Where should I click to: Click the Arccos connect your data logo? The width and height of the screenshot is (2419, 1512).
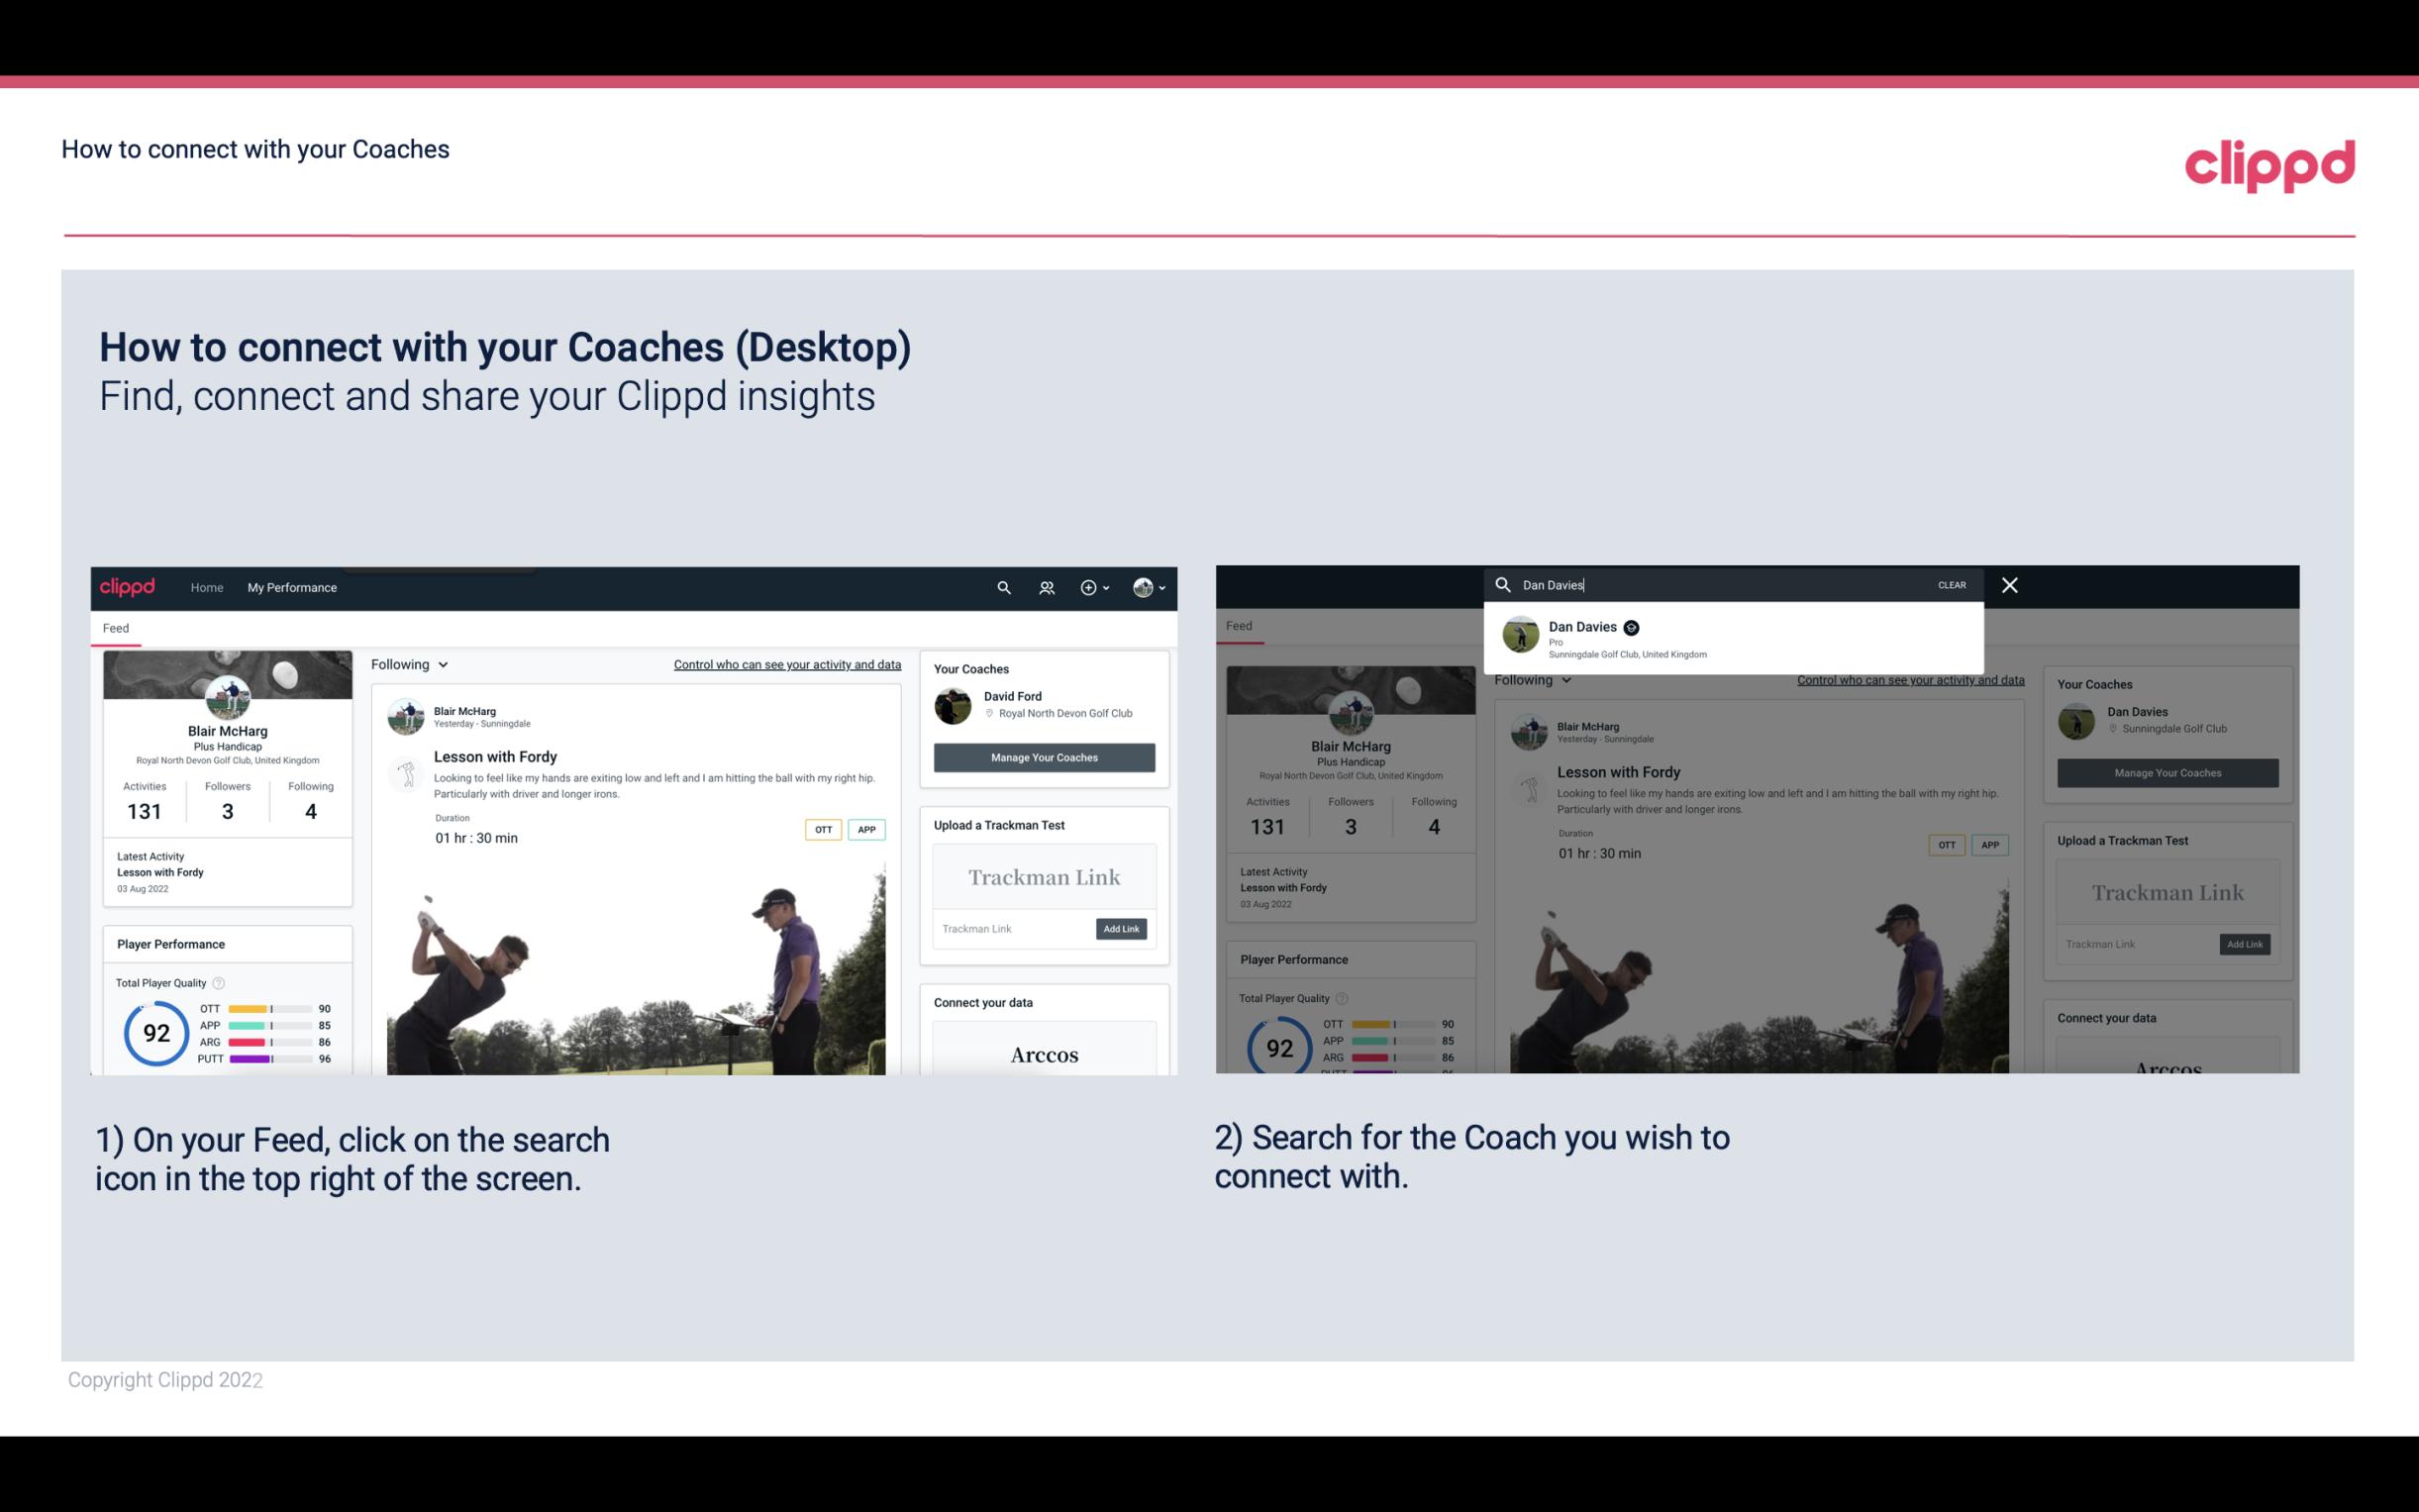pos(1042,1056)
